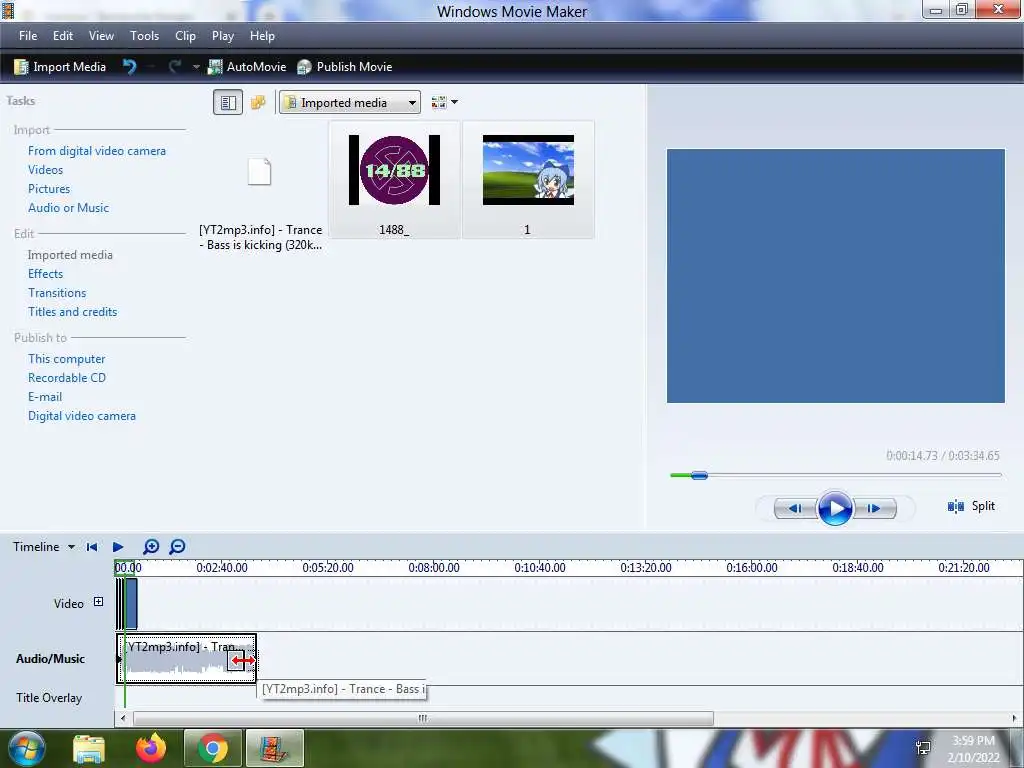1024x768 pixels.
Task: Click the taskbar clock showing 3:59 PM
Action: click(x=974, y=749)
